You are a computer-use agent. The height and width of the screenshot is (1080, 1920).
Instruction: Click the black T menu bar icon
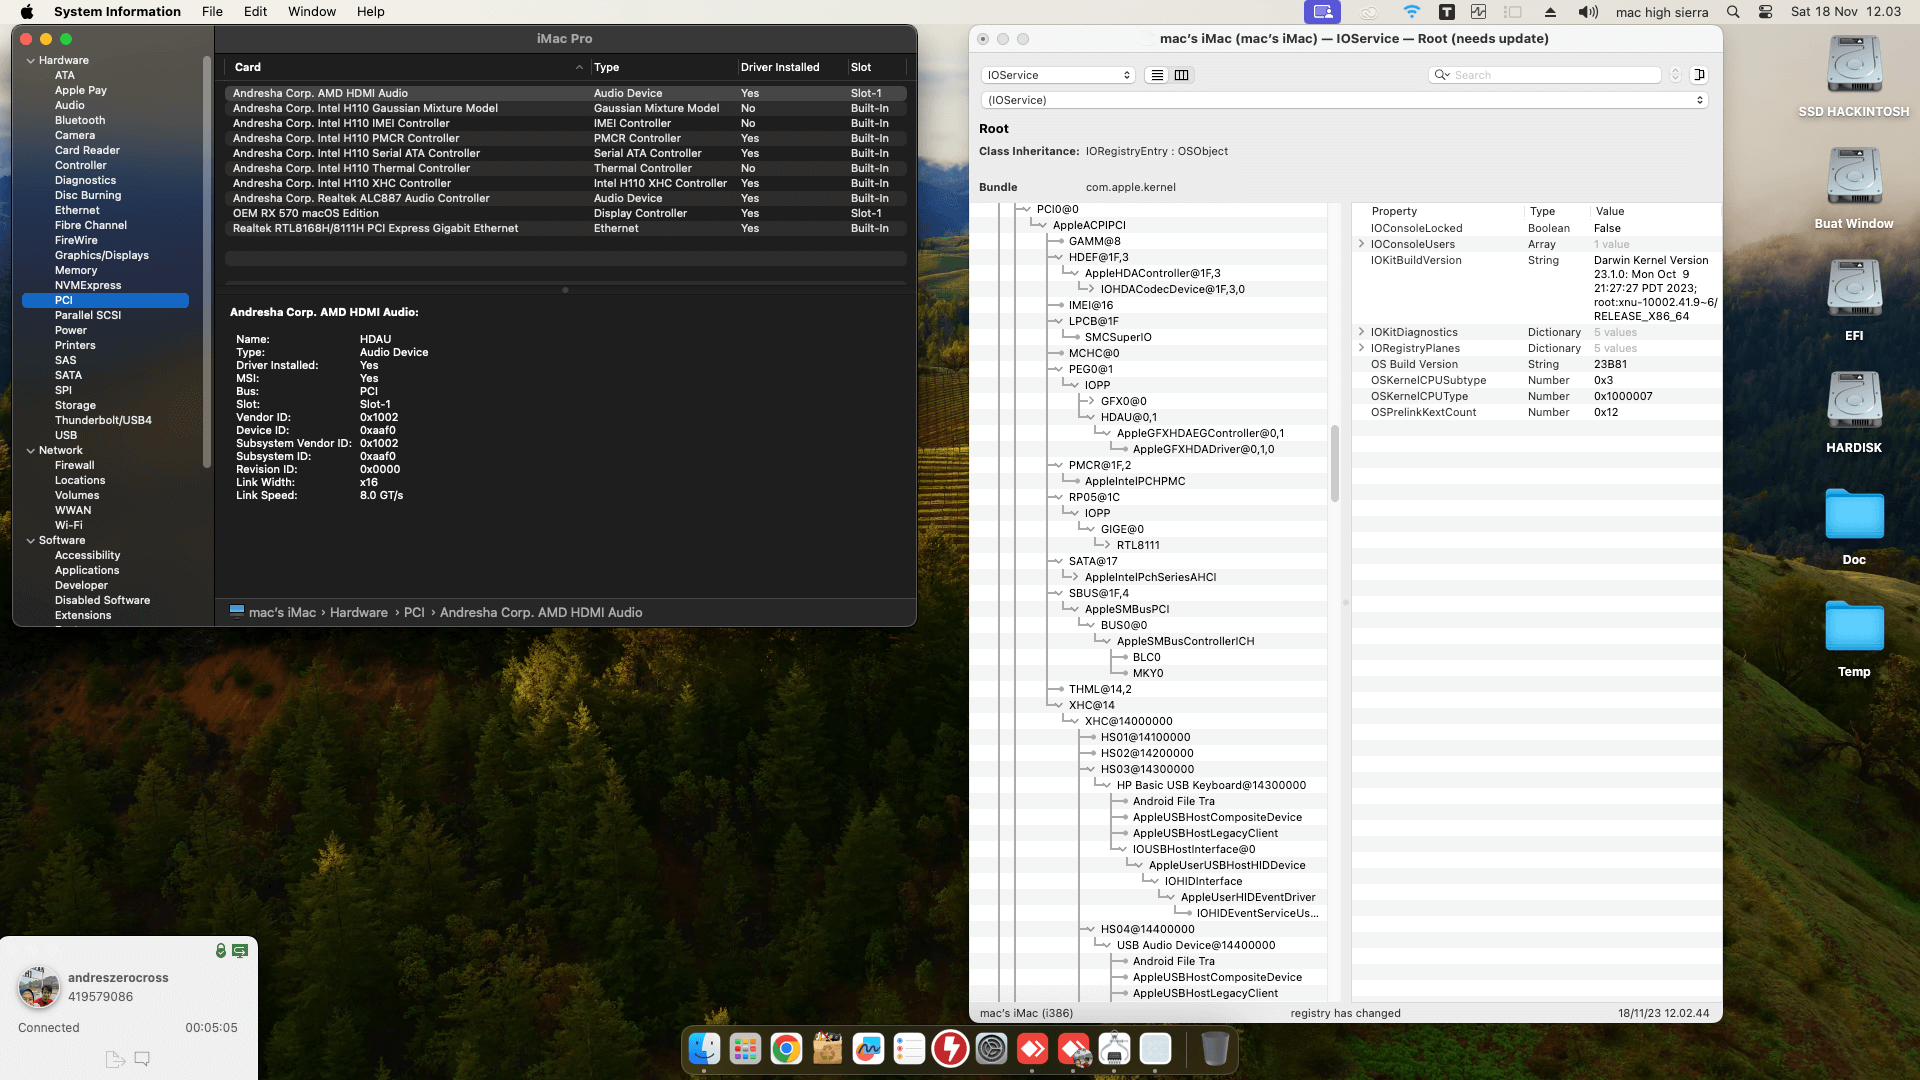coord(1447,12)
